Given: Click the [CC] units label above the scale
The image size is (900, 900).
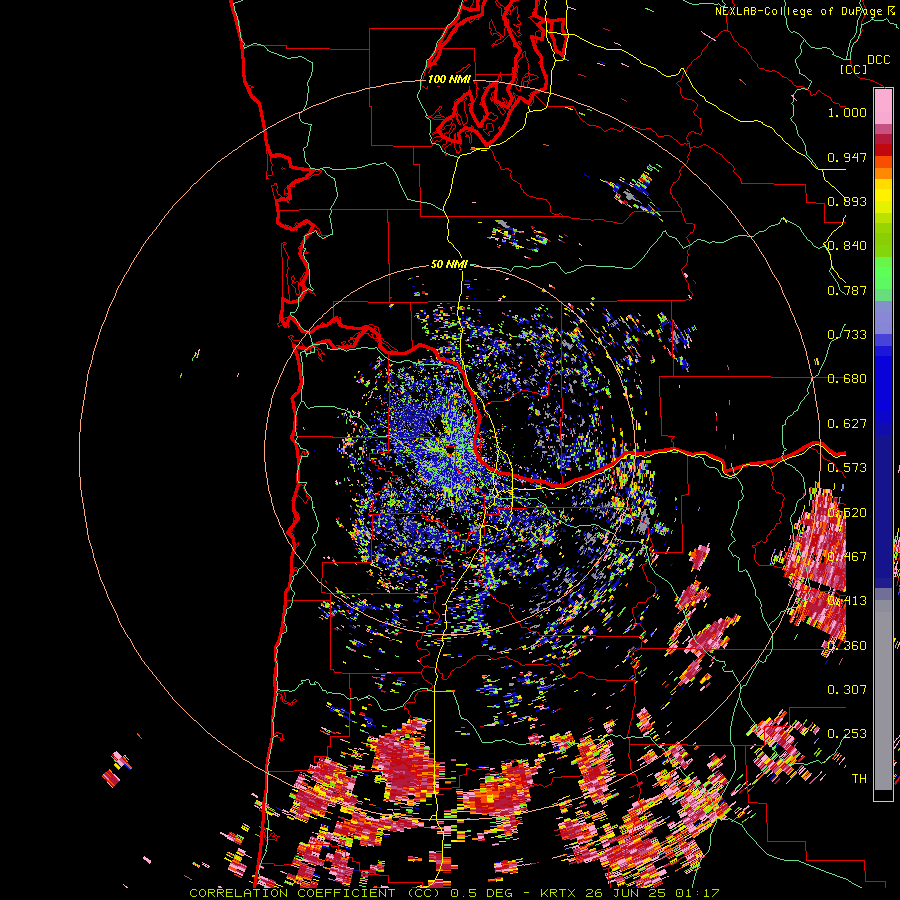Looking at the screenshot, I should click(x=853, y=69).
